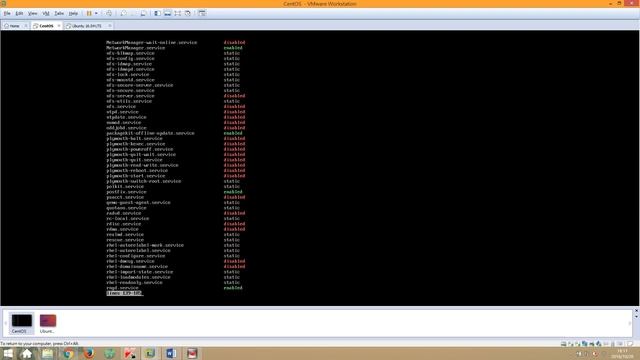Image resolution: width=640 pixels, height=360 pixels.
Task: Close the thumbnail bar with X
Action: [x=636, y=311]
